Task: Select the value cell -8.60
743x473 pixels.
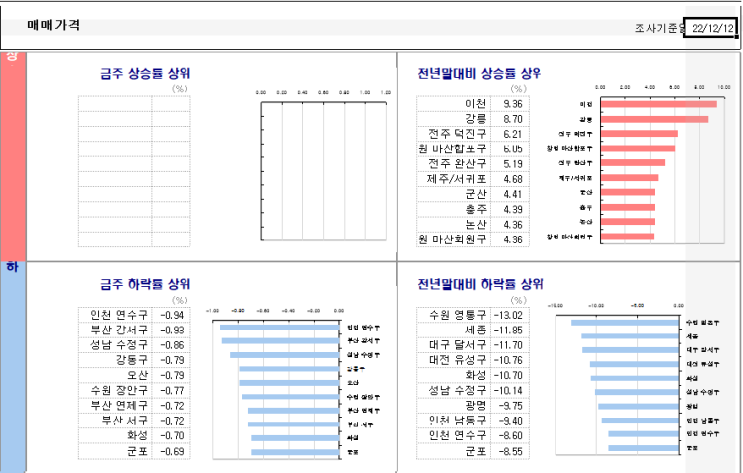Action: pyautogui.click(x=510, y=436)
